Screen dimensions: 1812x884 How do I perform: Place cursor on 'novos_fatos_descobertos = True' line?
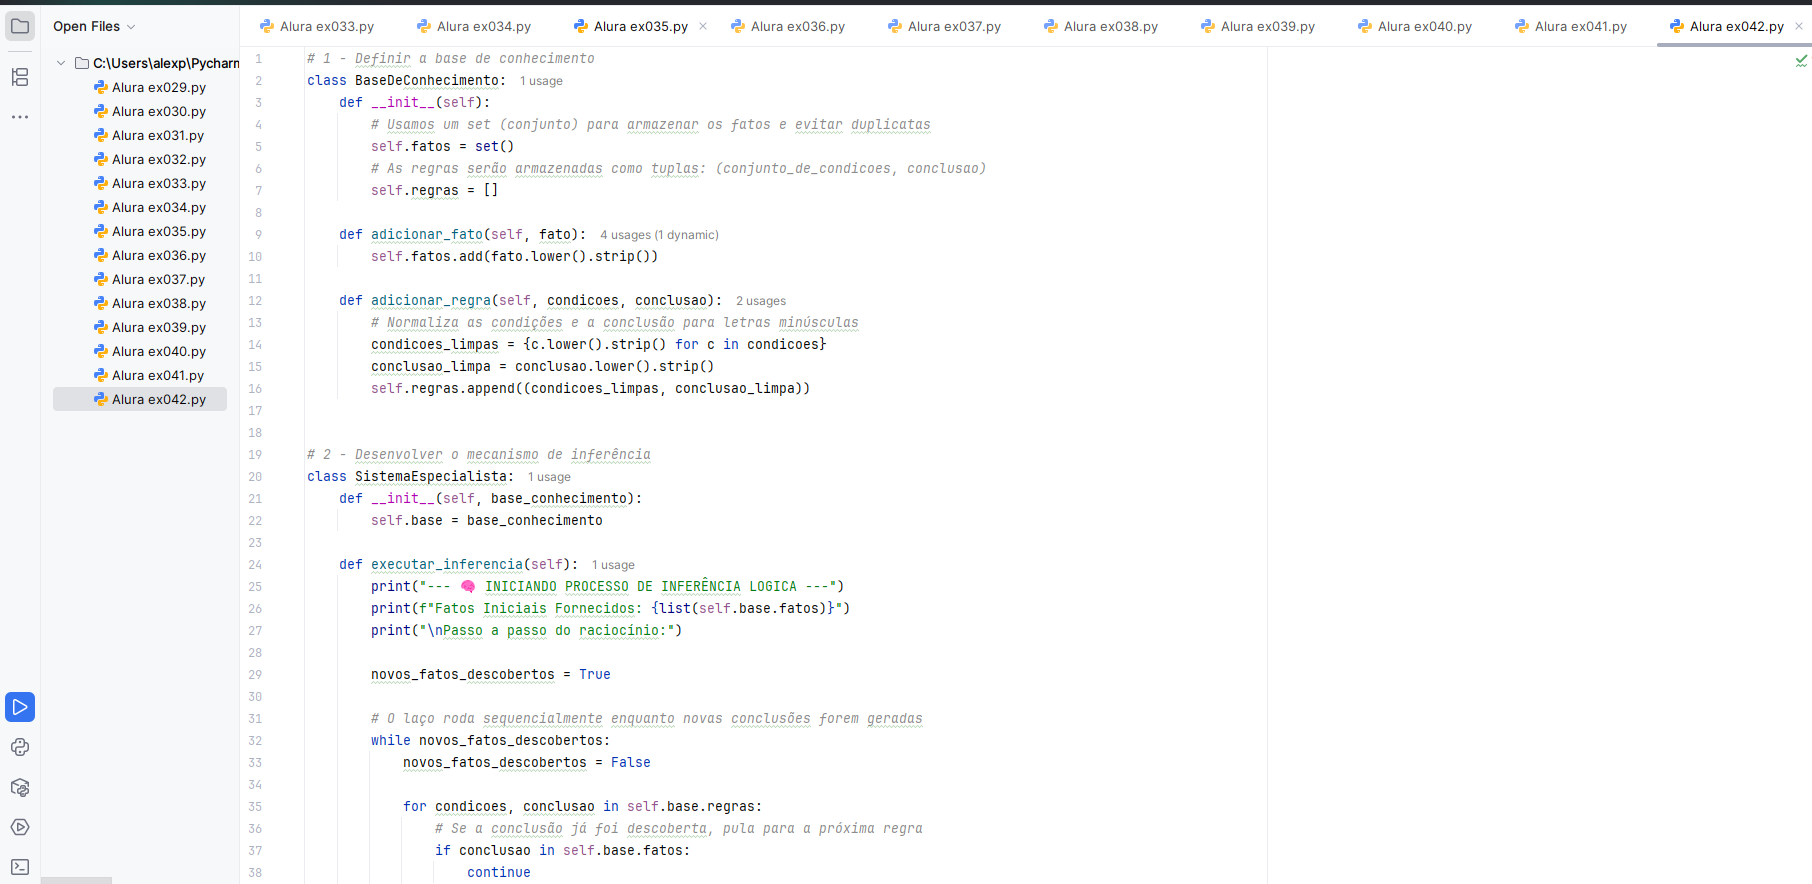coord(490,674)
